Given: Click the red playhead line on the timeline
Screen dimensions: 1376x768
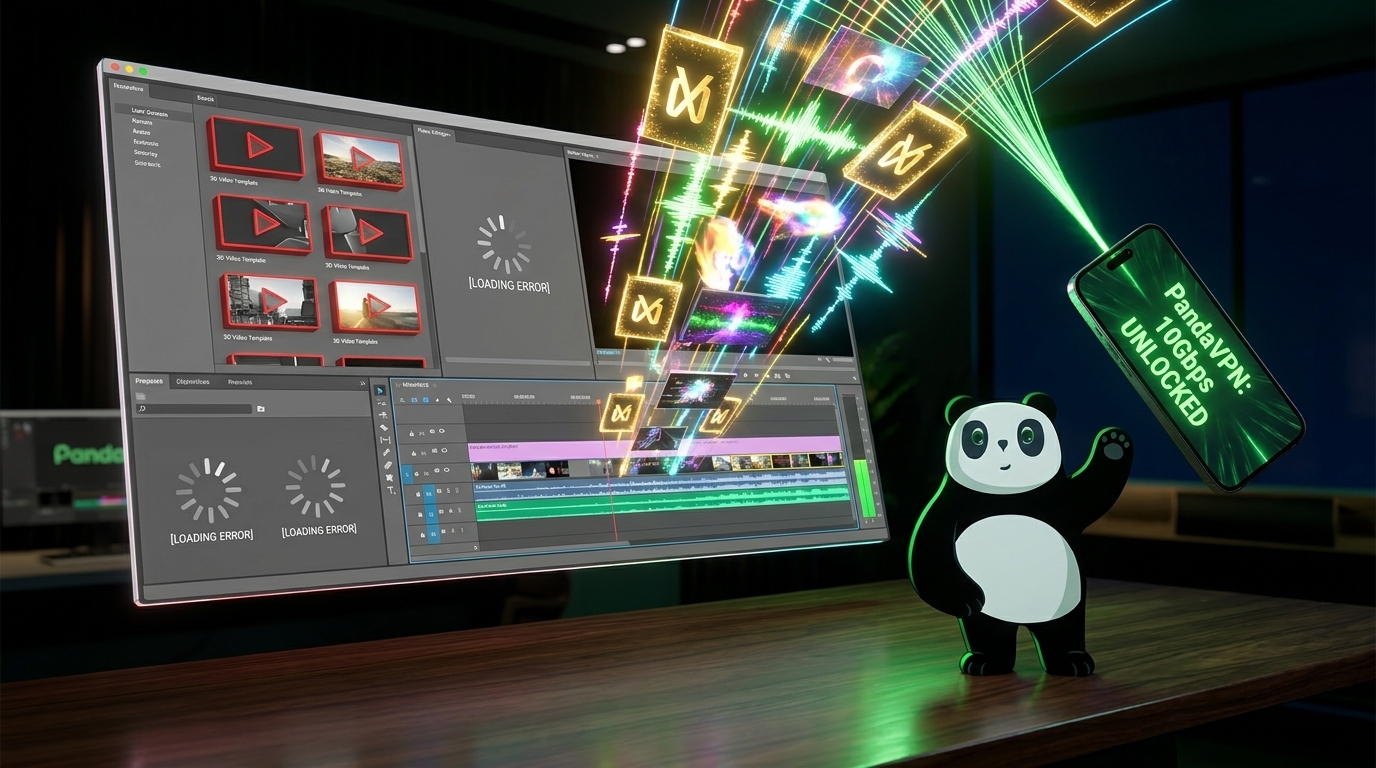Looking at the screenshot, I should click(x=607, y=470).
